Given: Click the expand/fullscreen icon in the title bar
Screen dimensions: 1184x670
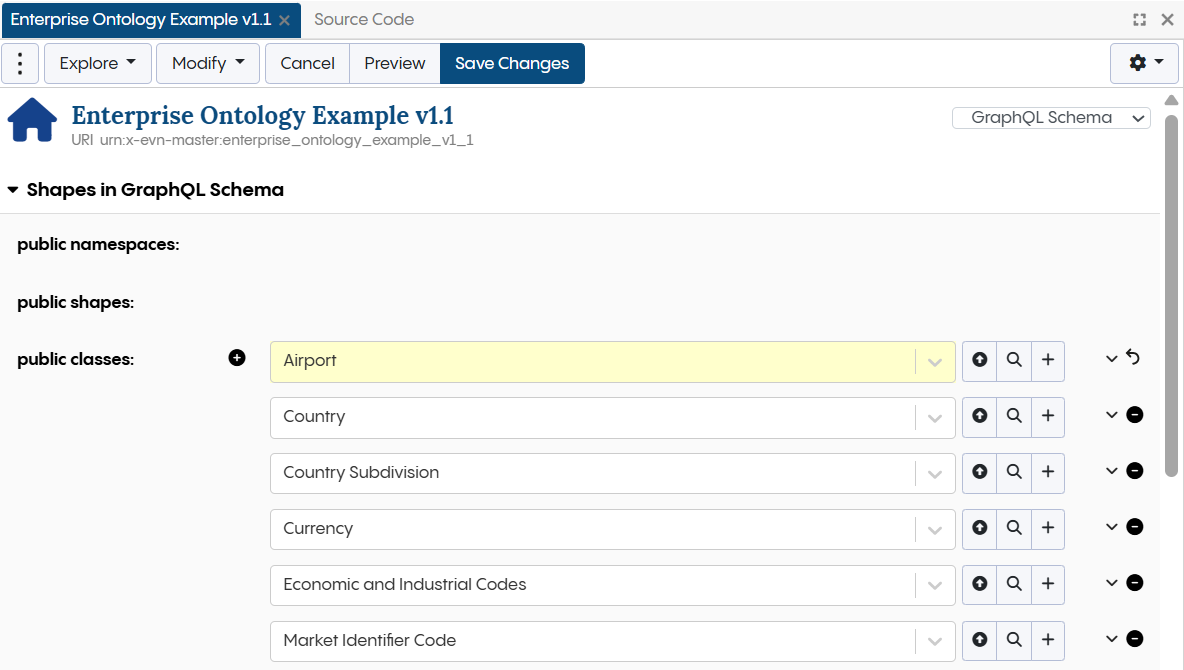Looking at the screenshot, I should (1139, 19).
